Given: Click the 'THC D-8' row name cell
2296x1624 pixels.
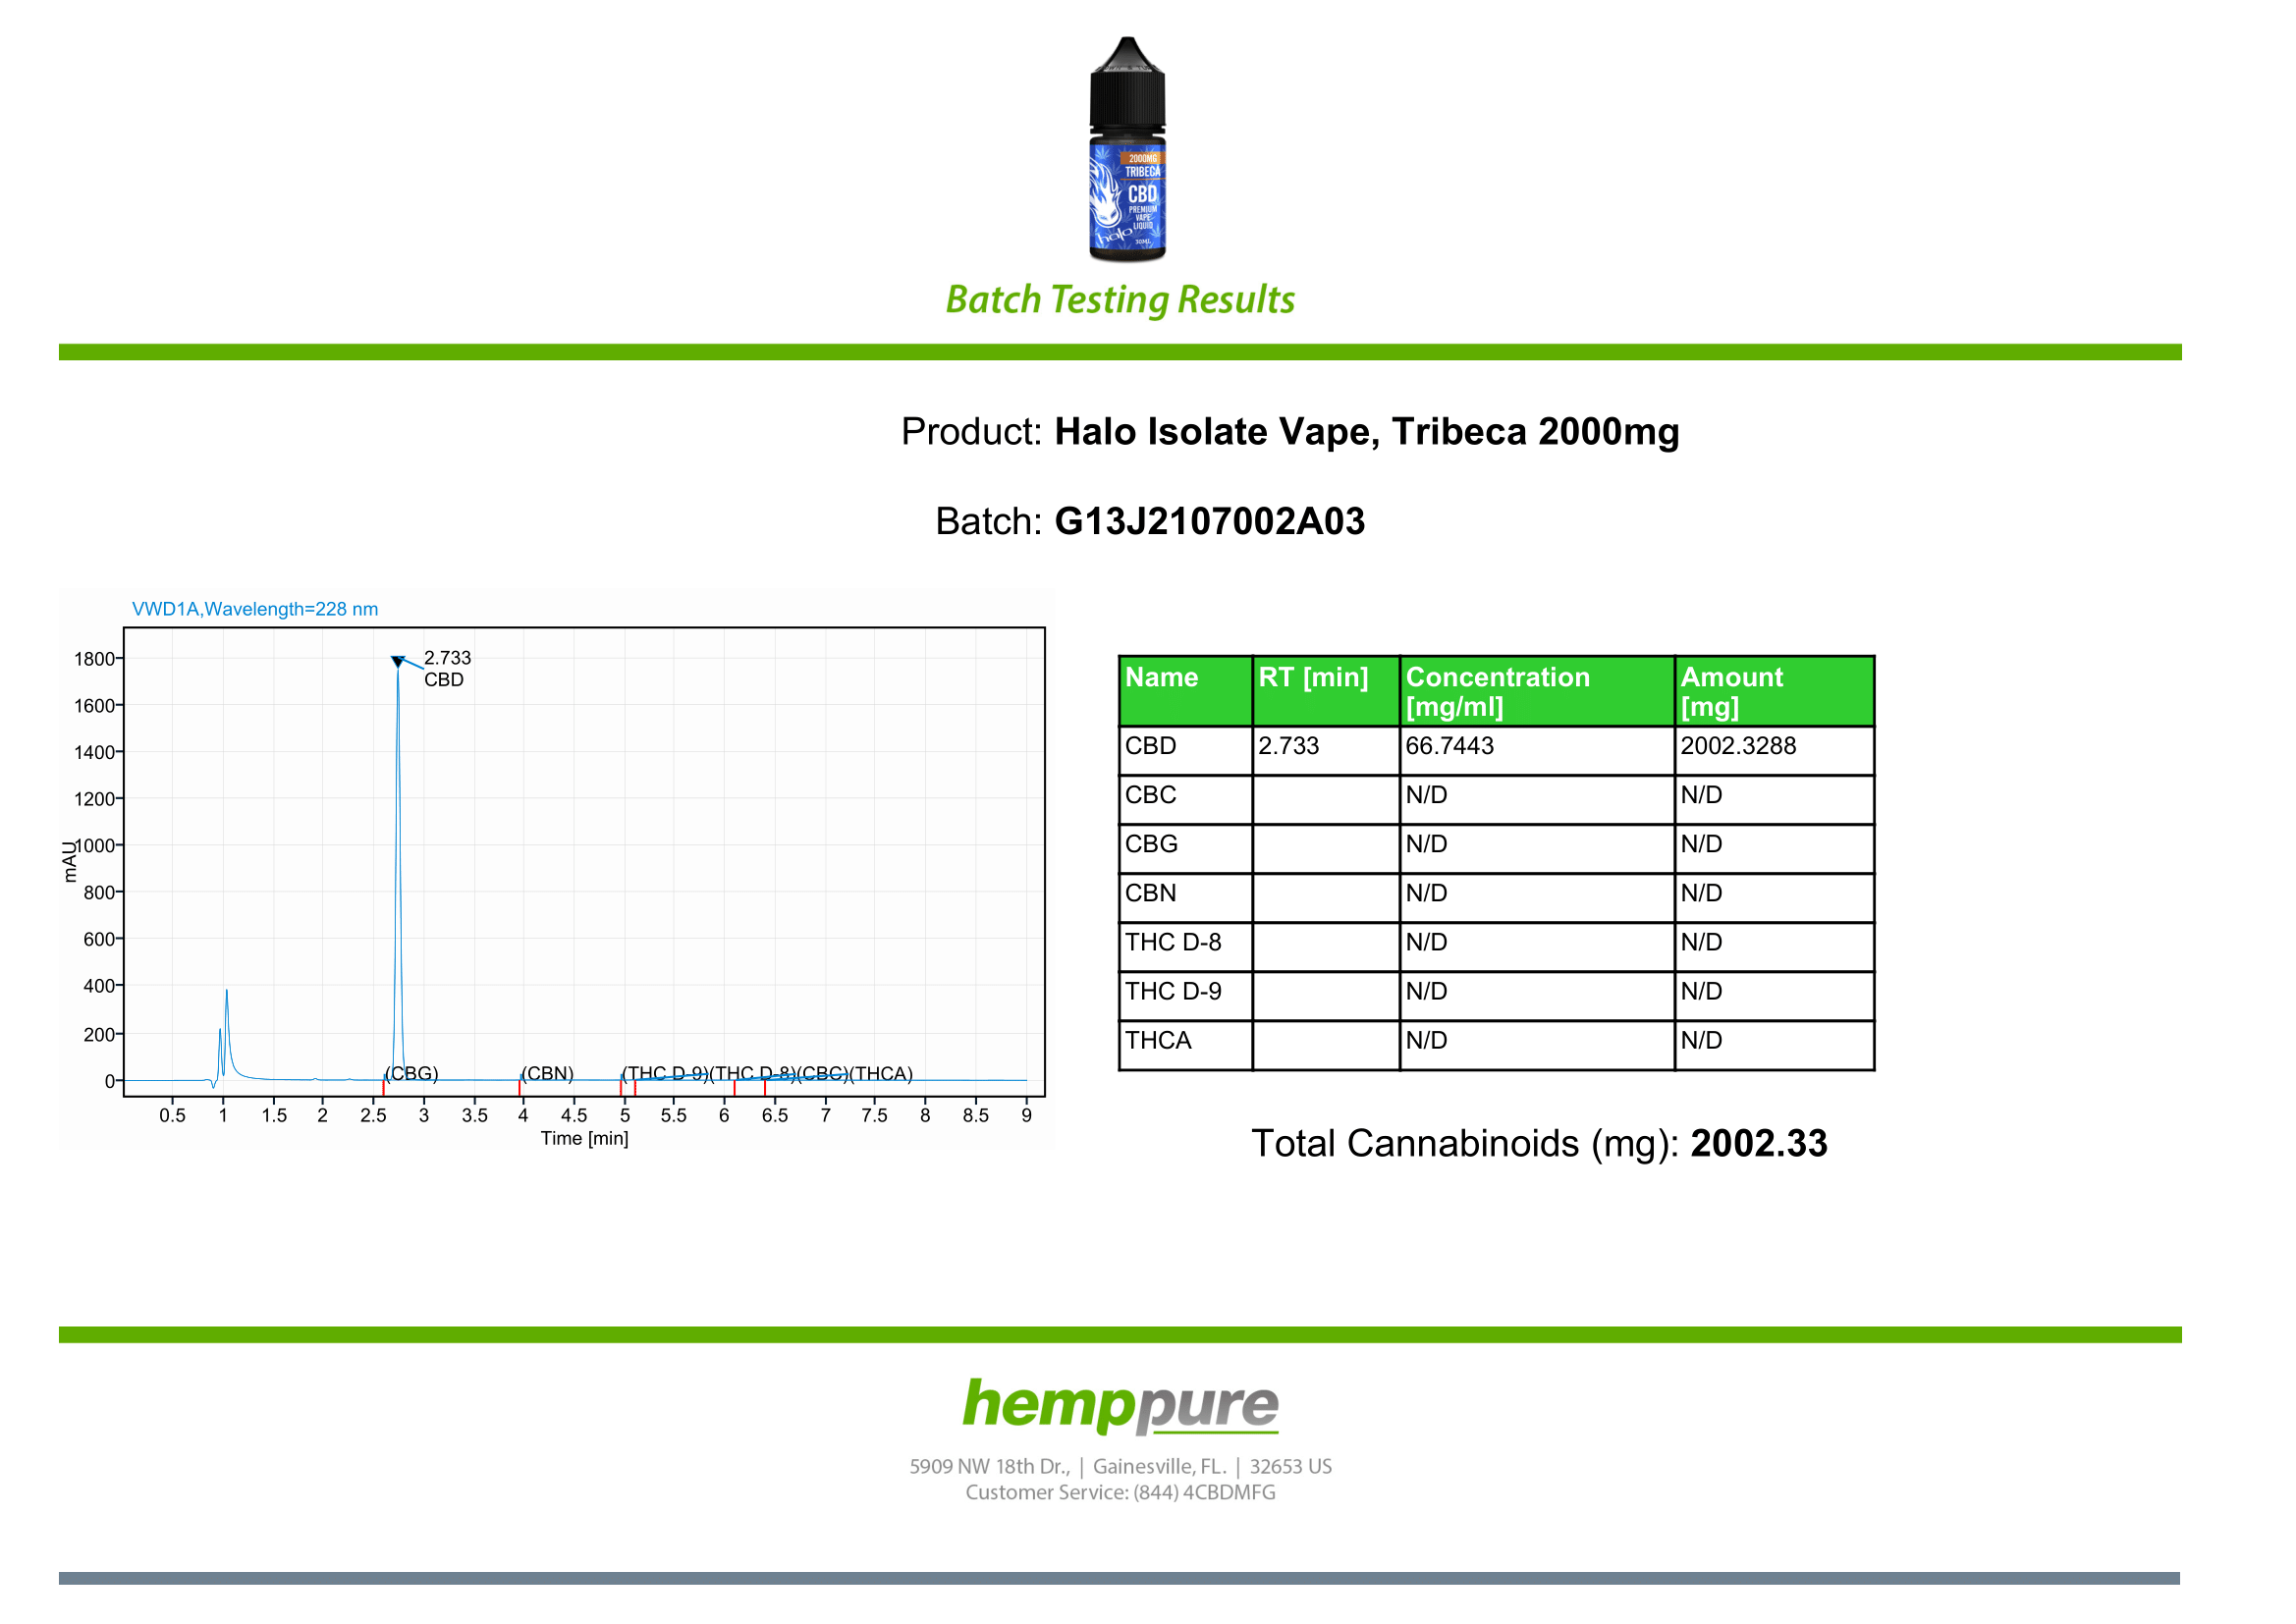Looking at the screenshot, I should [x=1185, y=946].
